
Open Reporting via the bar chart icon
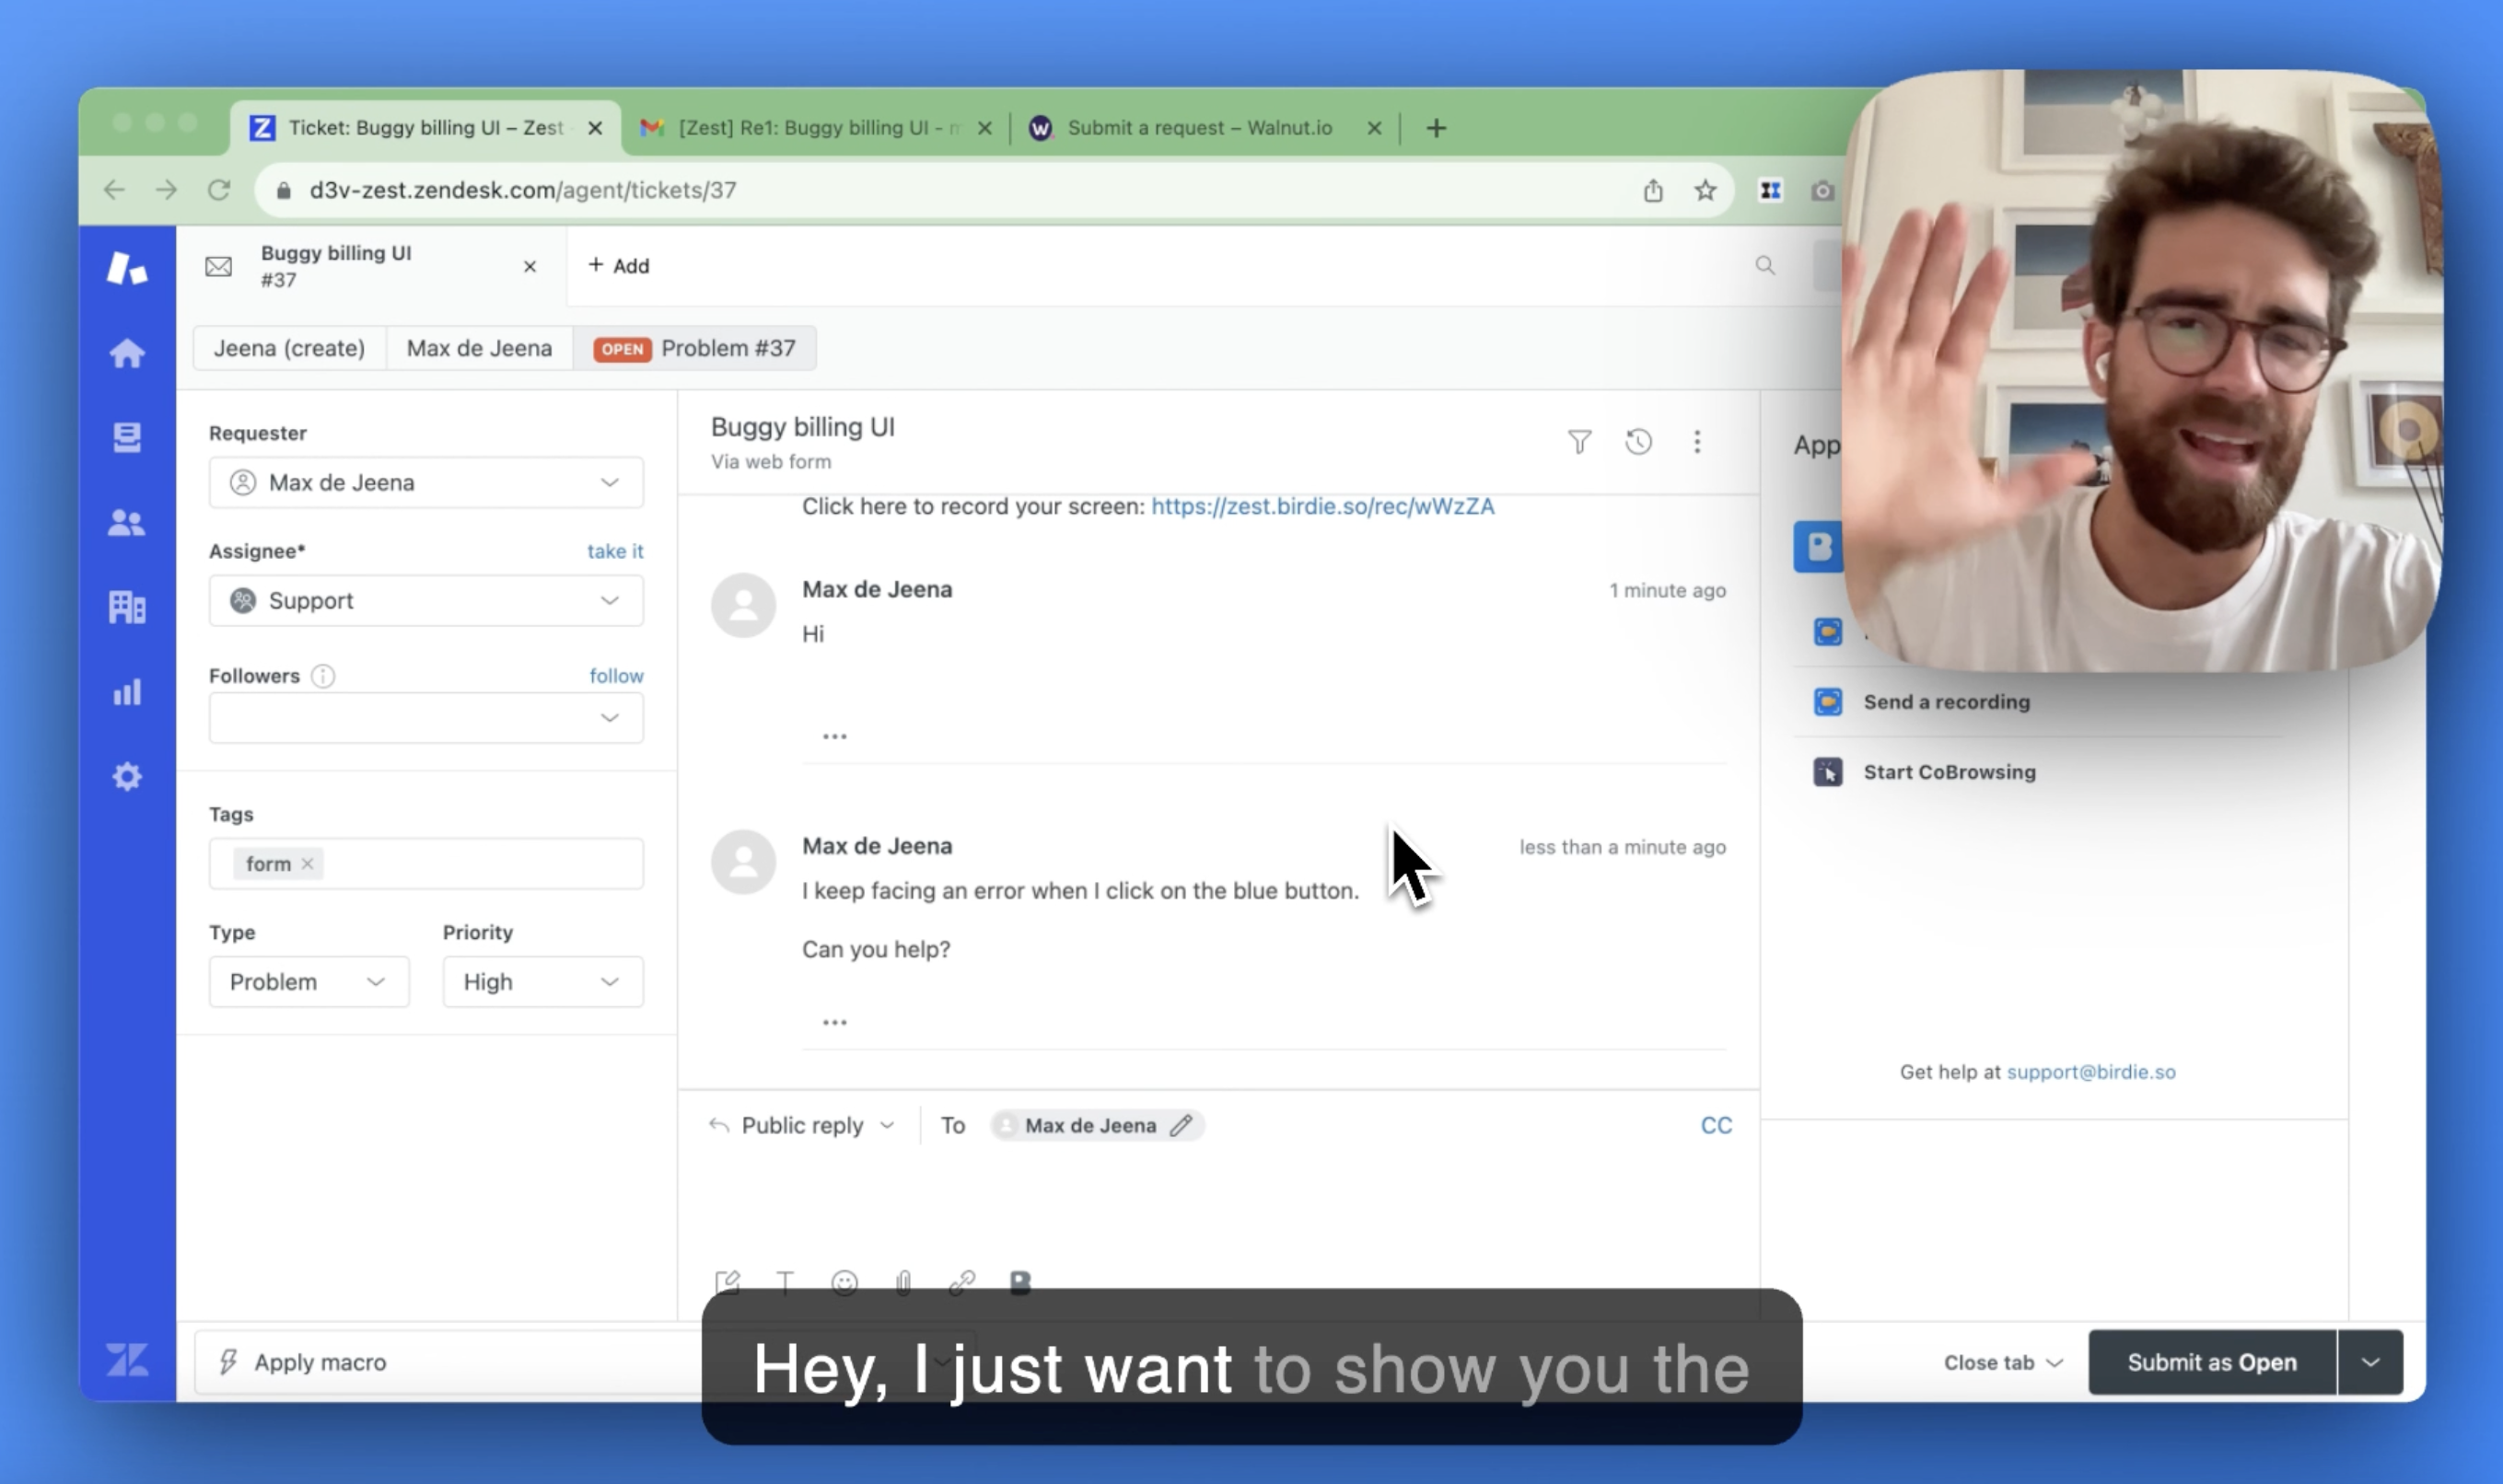tap(127, 690)
